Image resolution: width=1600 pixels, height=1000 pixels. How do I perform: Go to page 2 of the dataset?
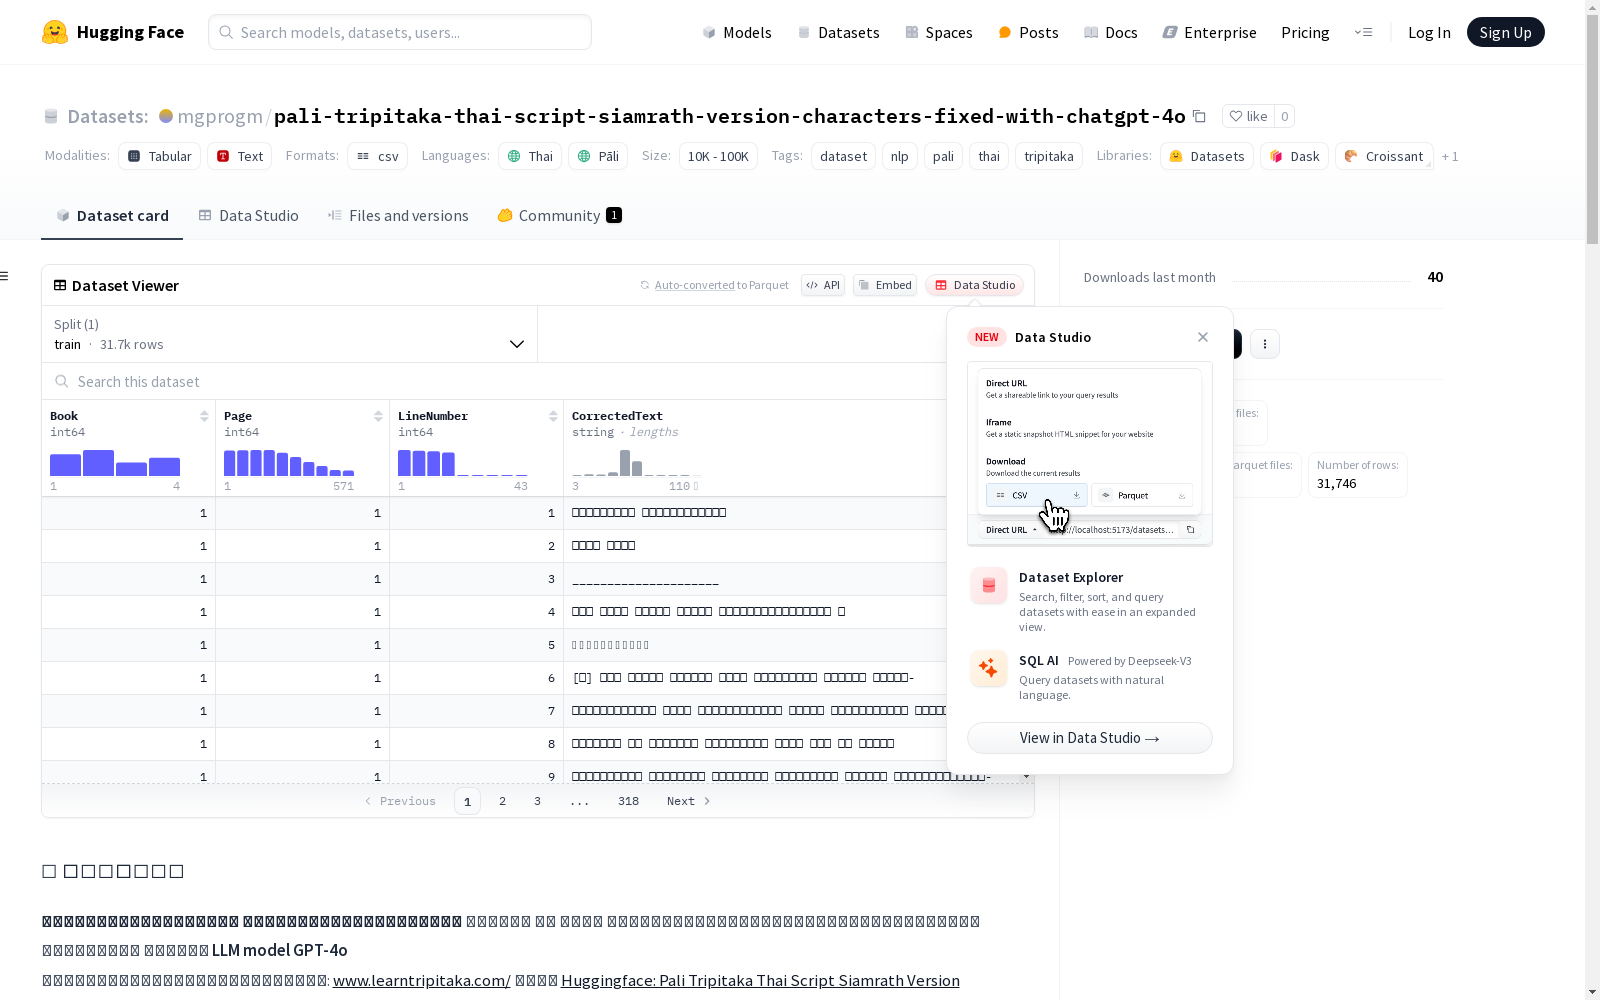click(502, 801)
